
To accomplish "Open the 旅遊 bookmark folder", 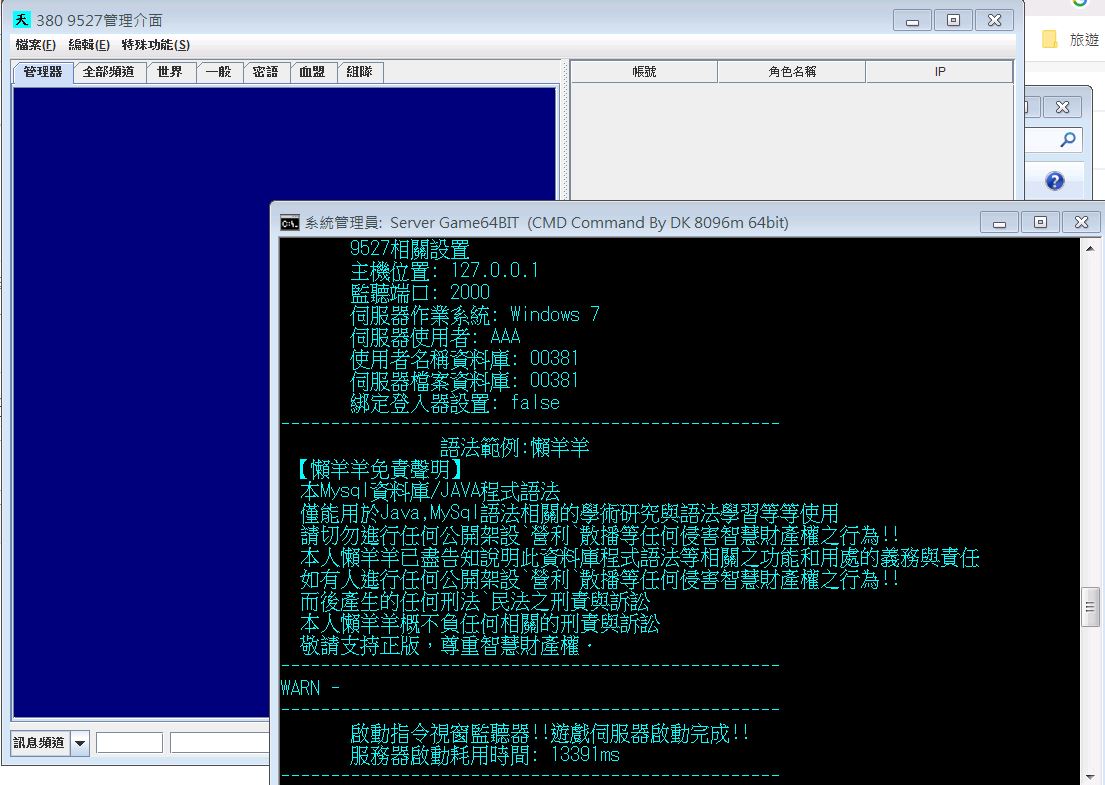I will coord(1071,39).
